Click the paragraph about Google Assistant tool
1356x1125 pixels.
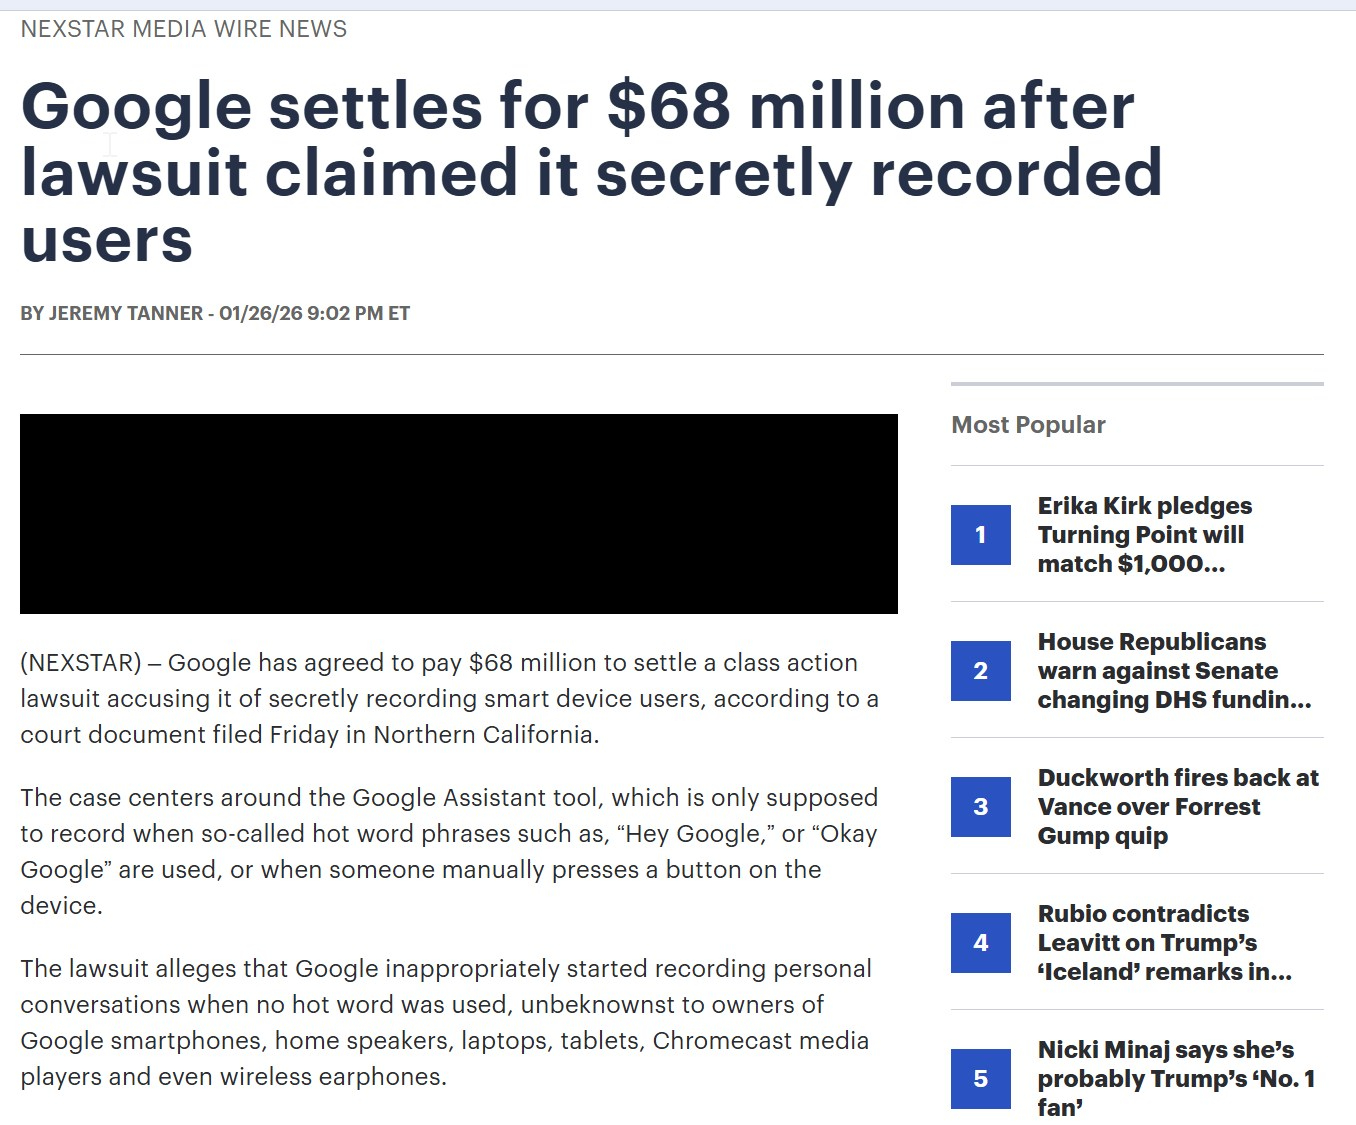[449, 851]
